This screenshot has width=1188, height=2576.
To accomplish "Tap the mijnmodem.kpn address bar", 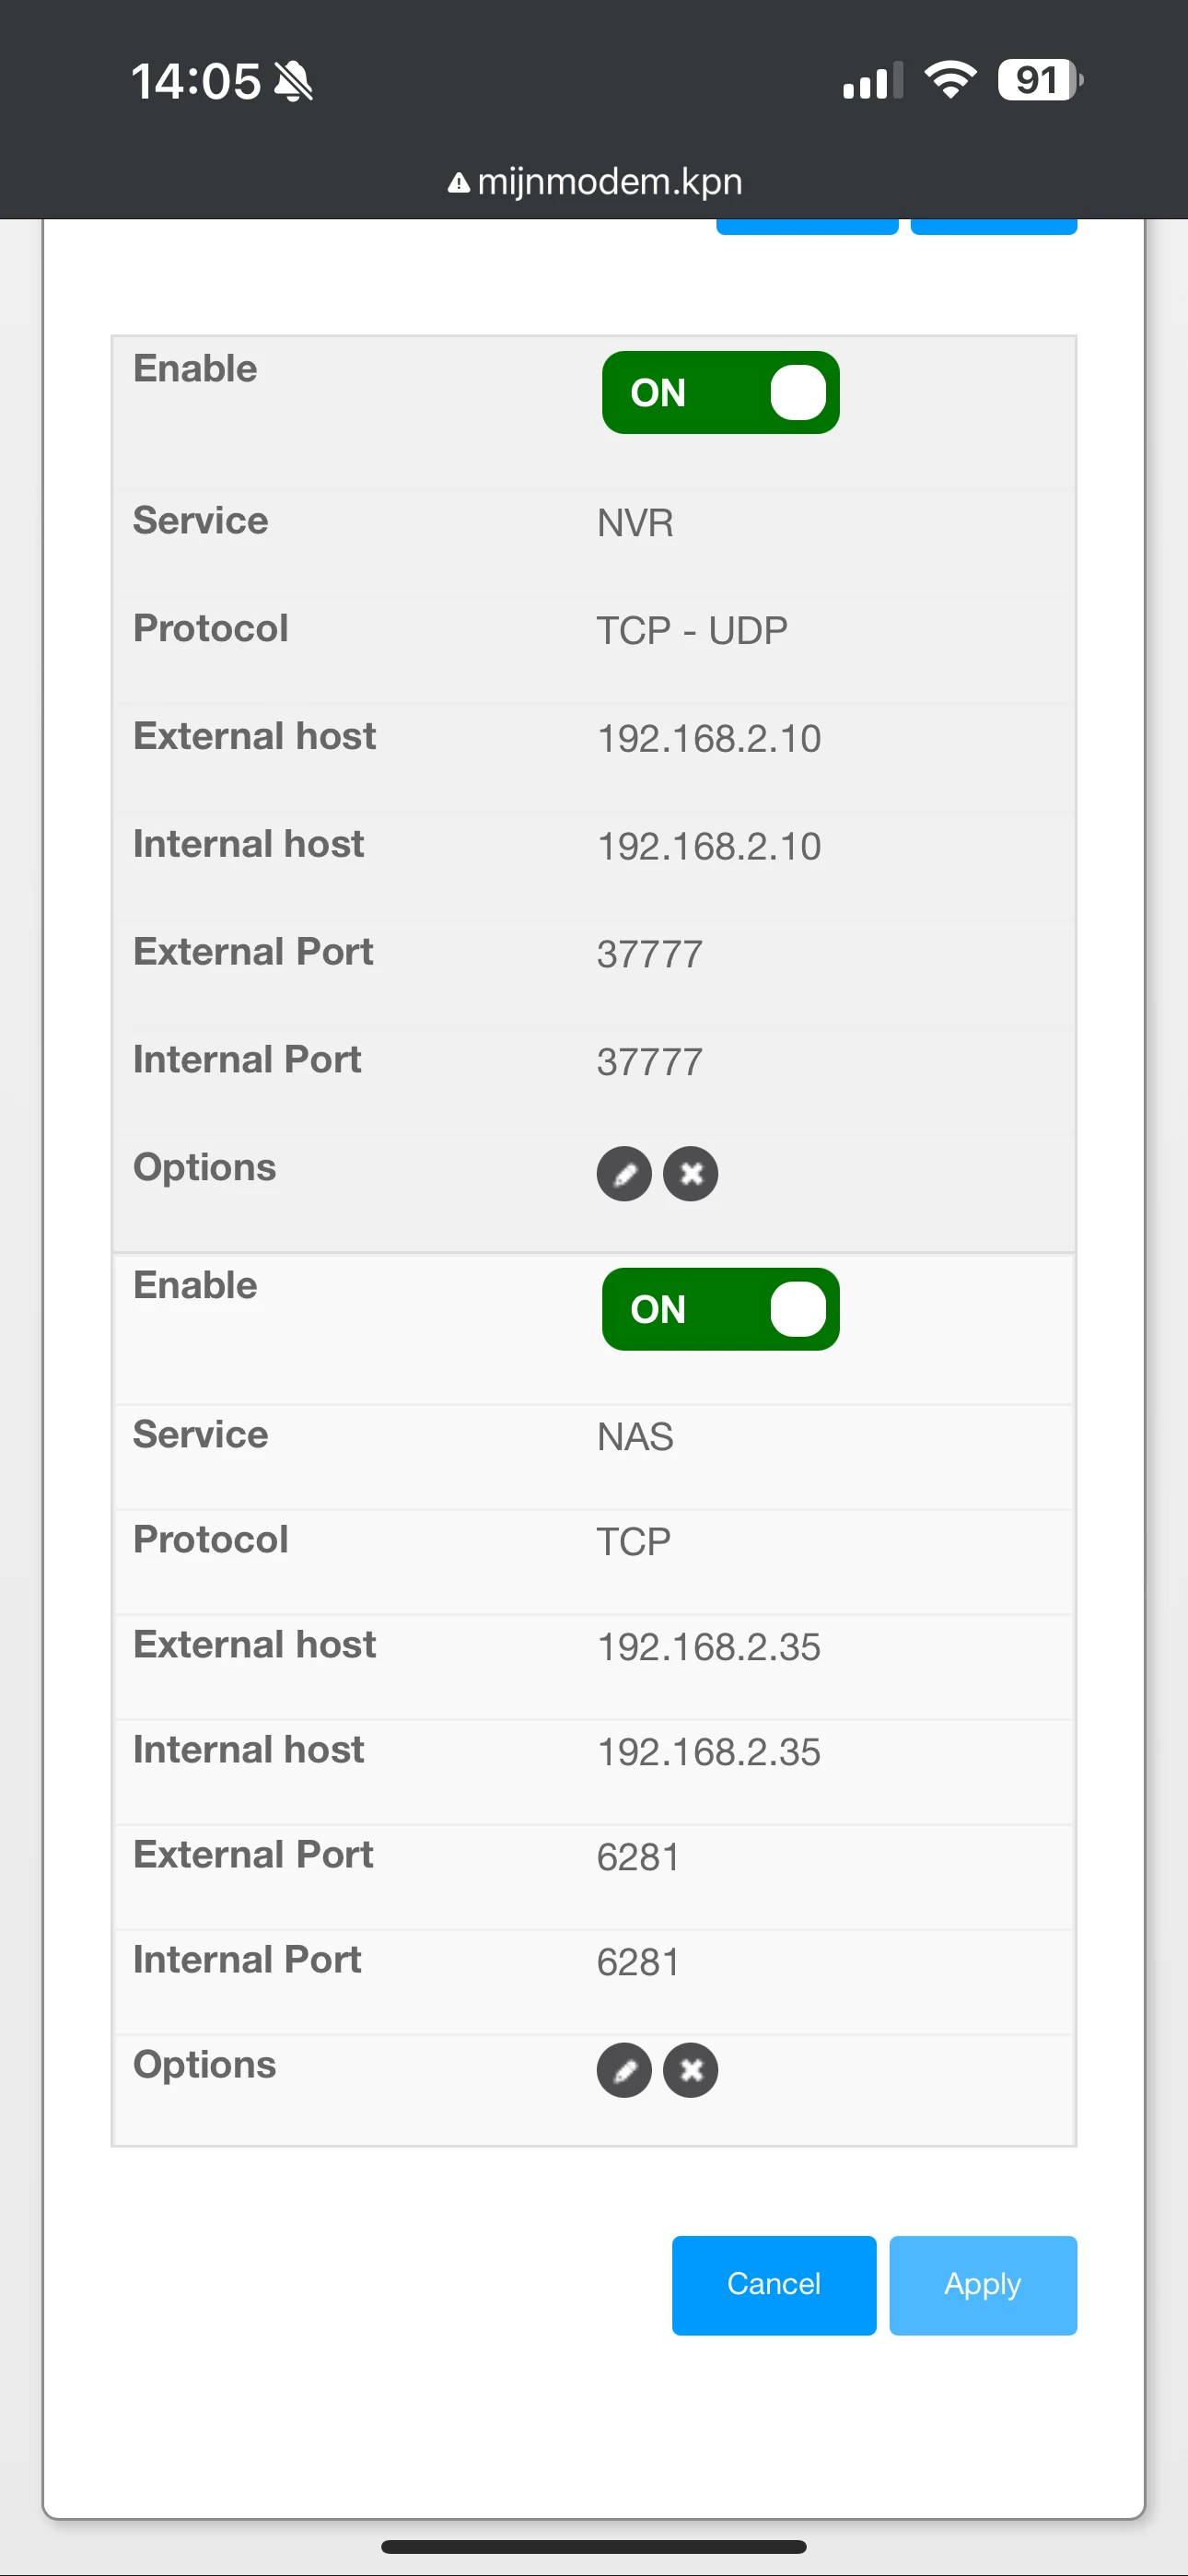I will 595,182.
